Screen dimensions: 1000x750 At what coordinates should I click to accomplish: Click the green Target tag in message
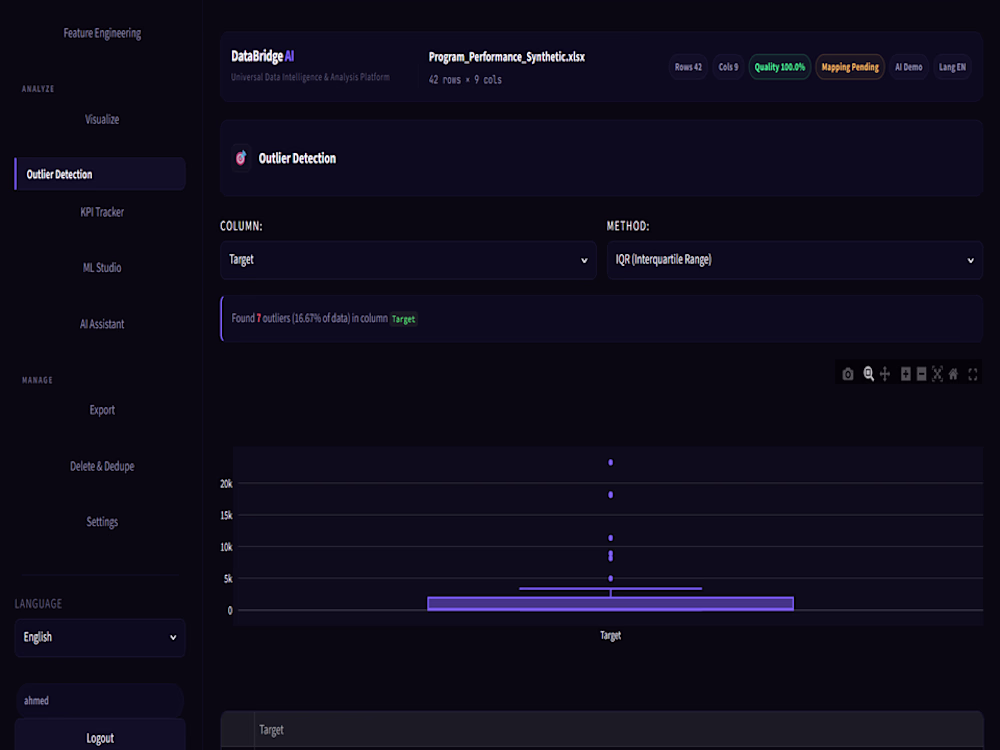(403, 319)
